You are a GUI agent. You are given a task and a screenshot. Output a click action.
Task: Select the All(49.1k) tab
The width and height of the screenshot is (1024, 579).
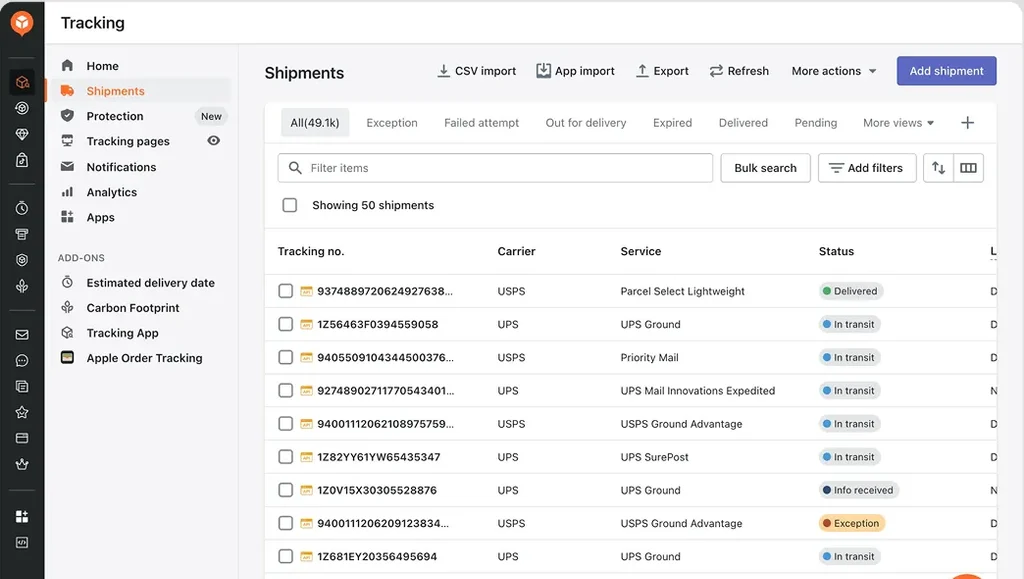[315, 123]
